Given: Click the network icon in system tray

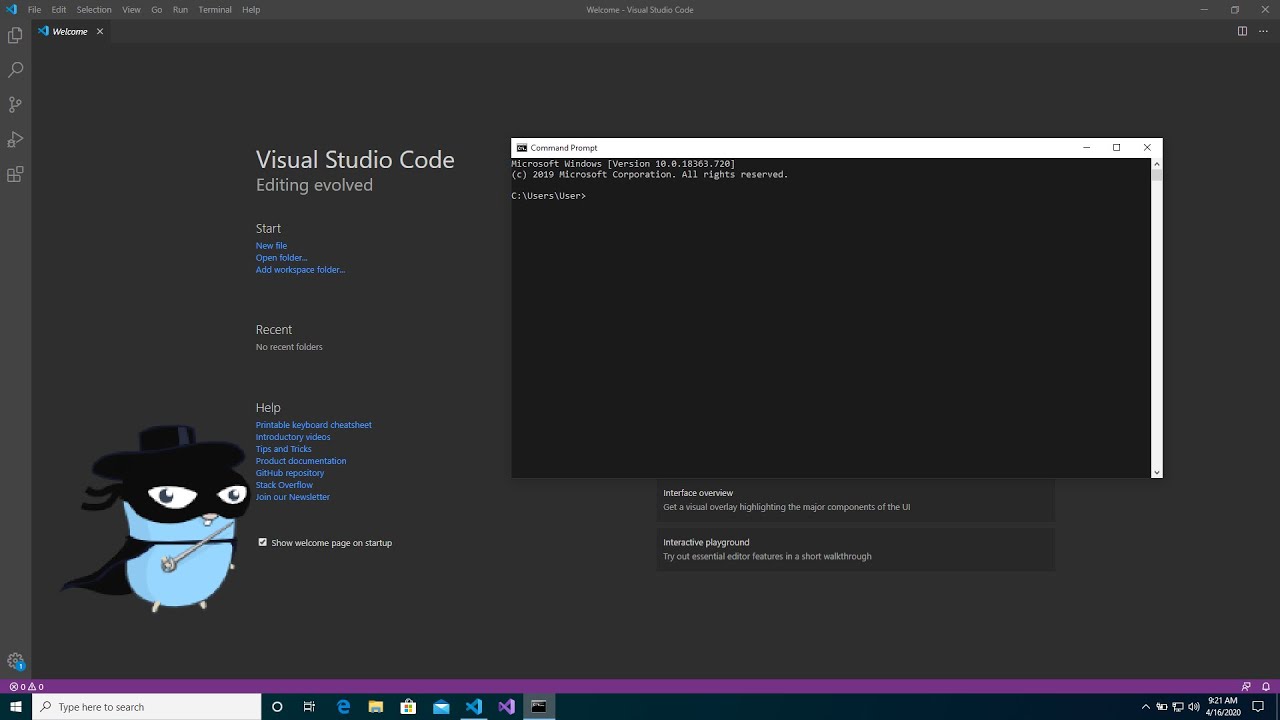Looking at the screenshot, I should [1177, 707].
